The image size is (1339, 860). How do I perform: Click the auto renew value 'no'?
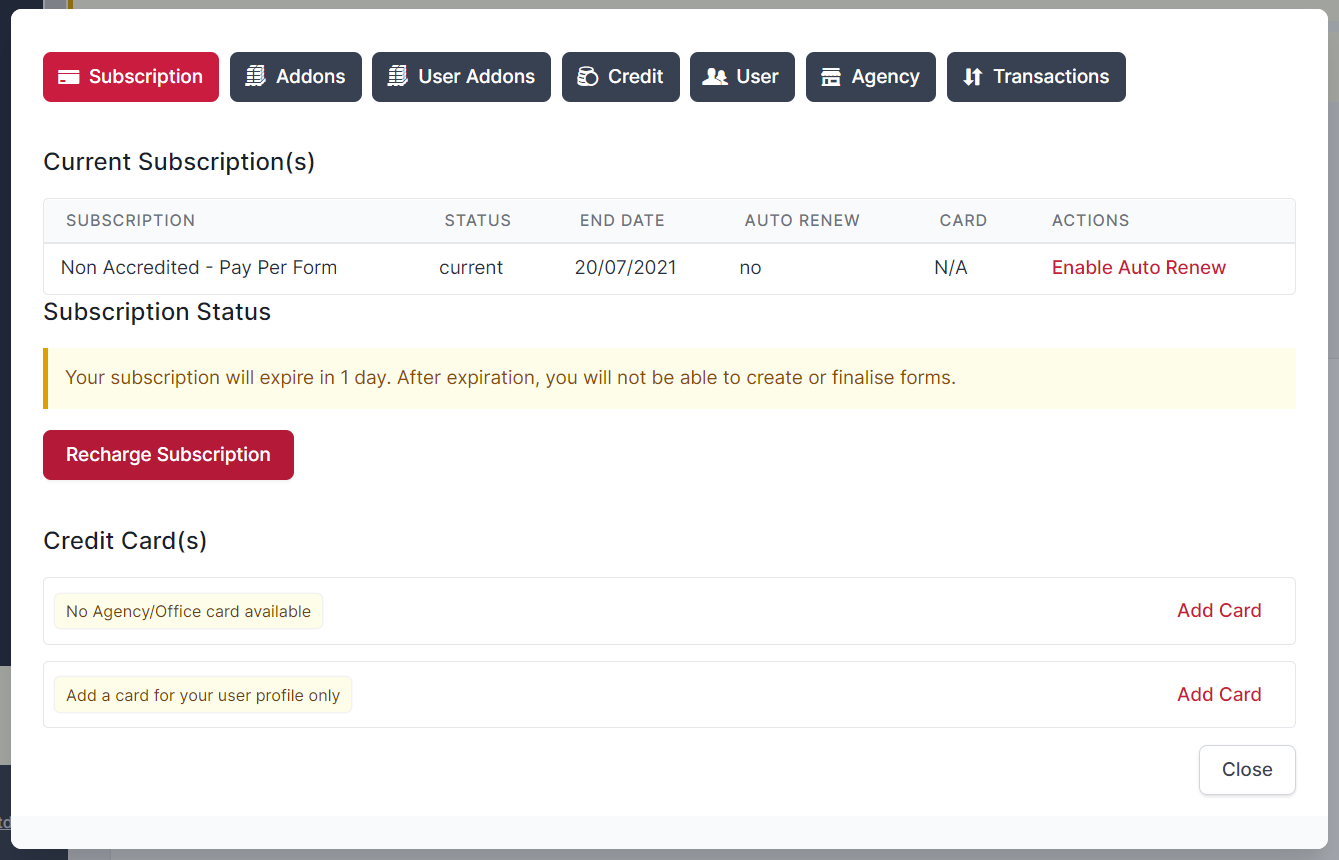point(750,268)
